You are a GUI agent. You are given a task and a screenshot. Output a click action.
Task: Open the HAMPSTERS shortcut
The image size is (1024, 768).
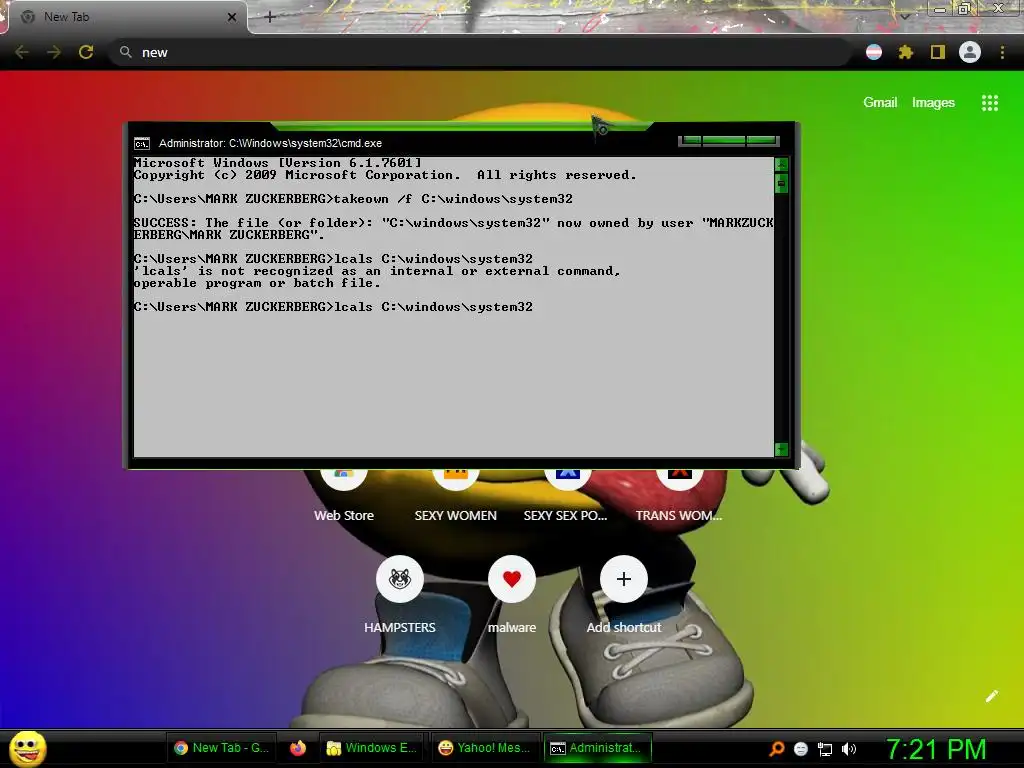coord(400,595)
